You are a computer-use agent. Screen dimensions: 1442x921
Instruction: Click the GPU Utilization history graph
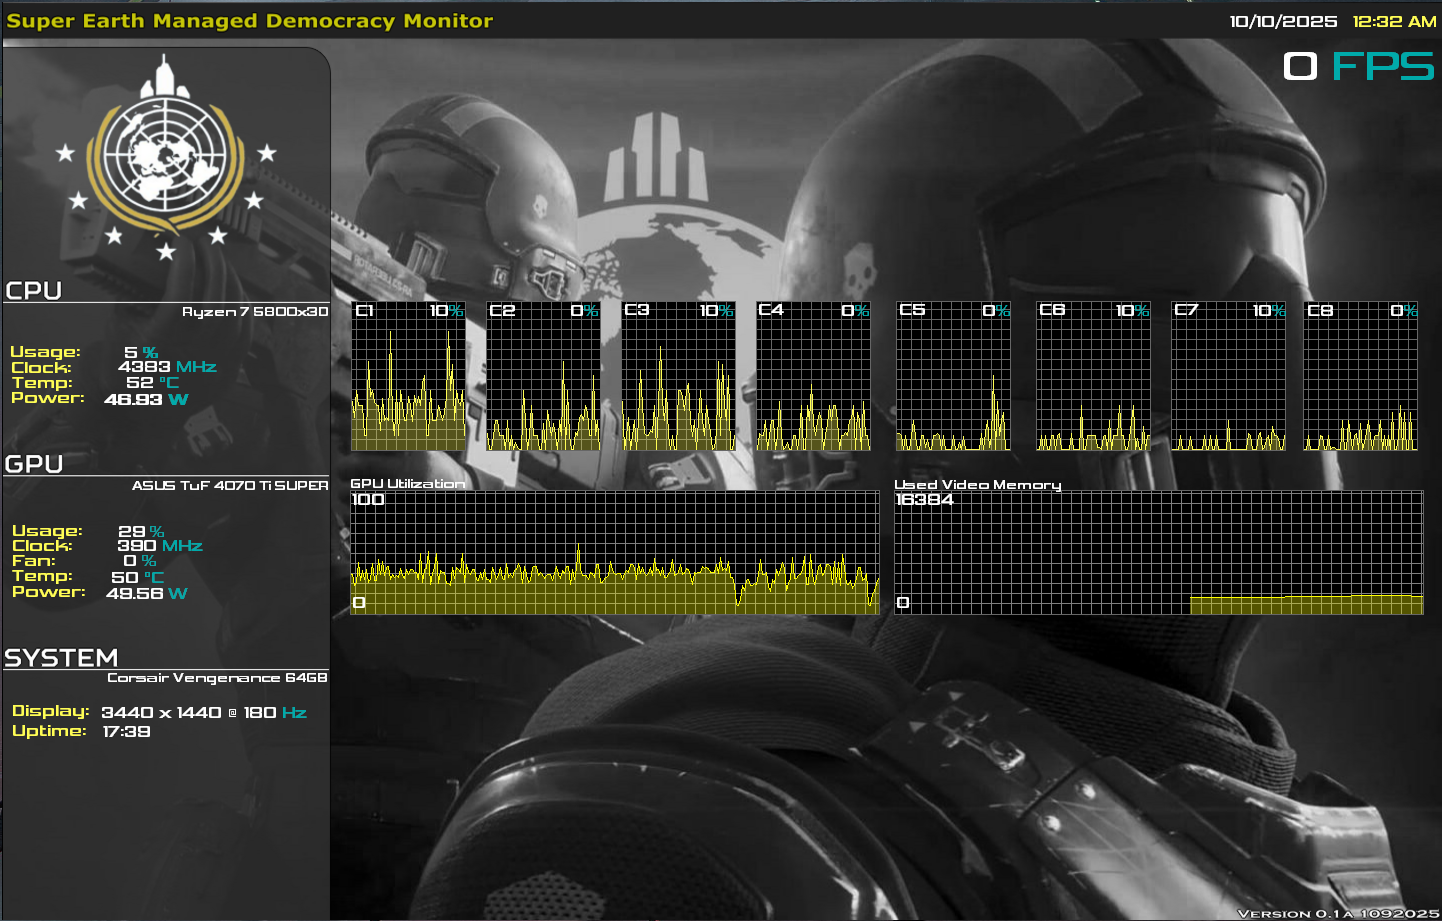click(614, 552)
